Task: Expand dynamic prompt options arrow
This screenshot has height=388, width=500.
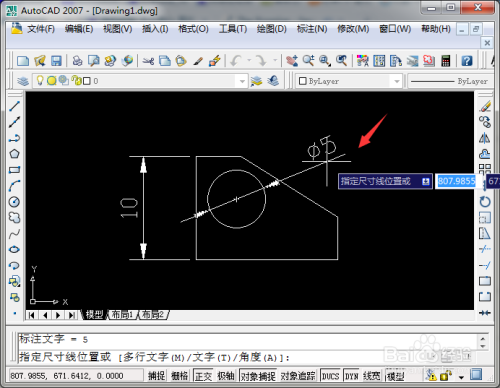Action: (x=425, y=181)
